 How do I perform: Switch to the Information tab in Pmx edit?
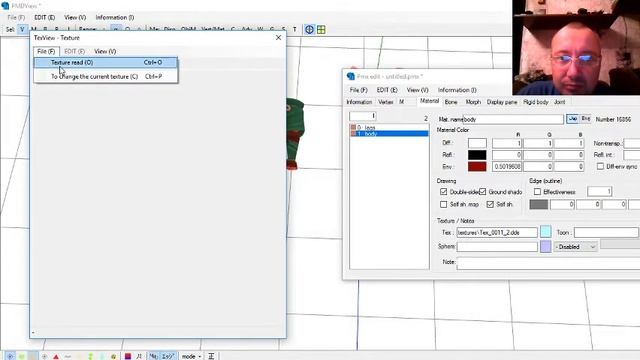click(x=359, y=102)
